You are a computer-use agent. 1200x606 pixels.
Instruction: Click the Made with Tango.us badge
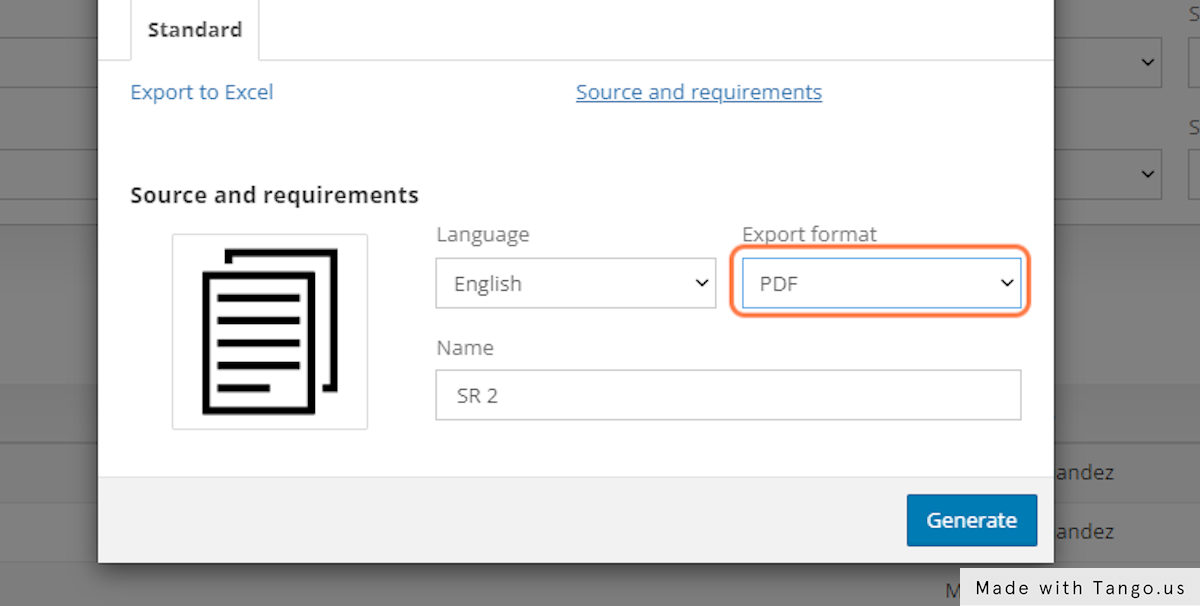point(1079,588)
